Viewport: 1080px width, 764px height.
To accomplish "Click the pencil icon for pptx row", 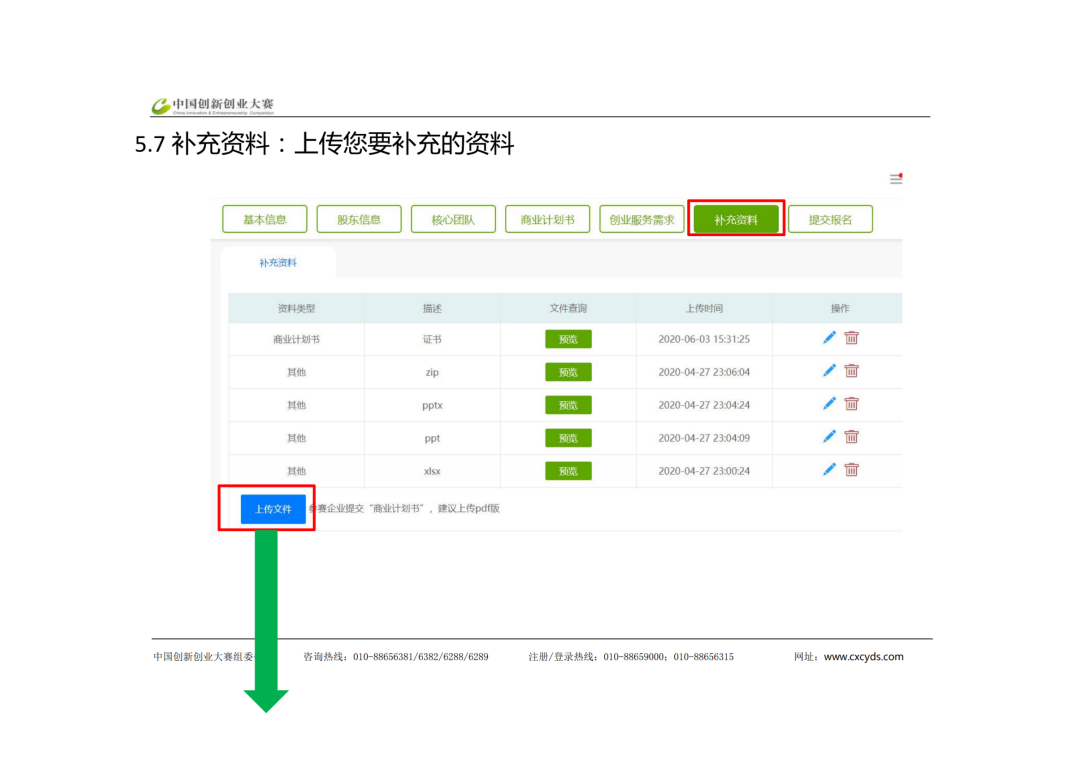I will click(829, 404).
